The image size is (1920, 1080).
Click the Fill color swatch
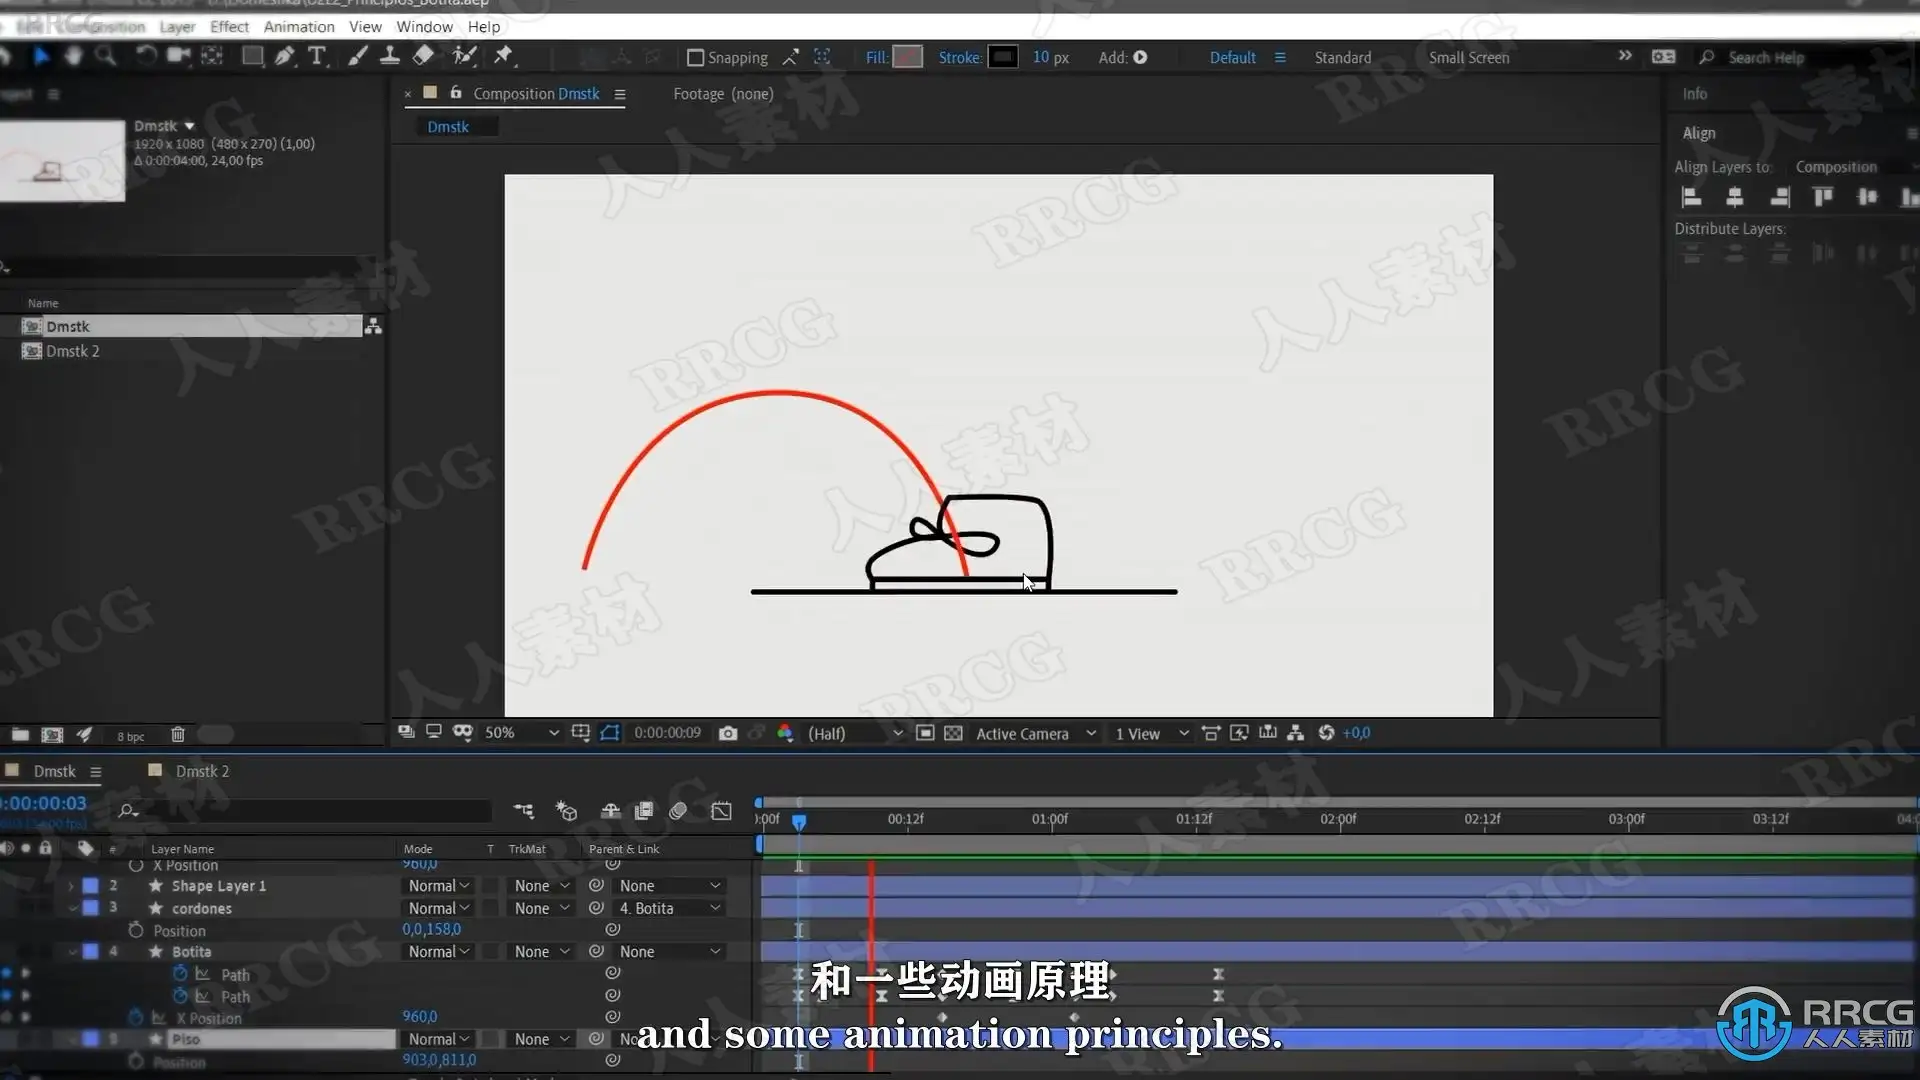[907, 57]
